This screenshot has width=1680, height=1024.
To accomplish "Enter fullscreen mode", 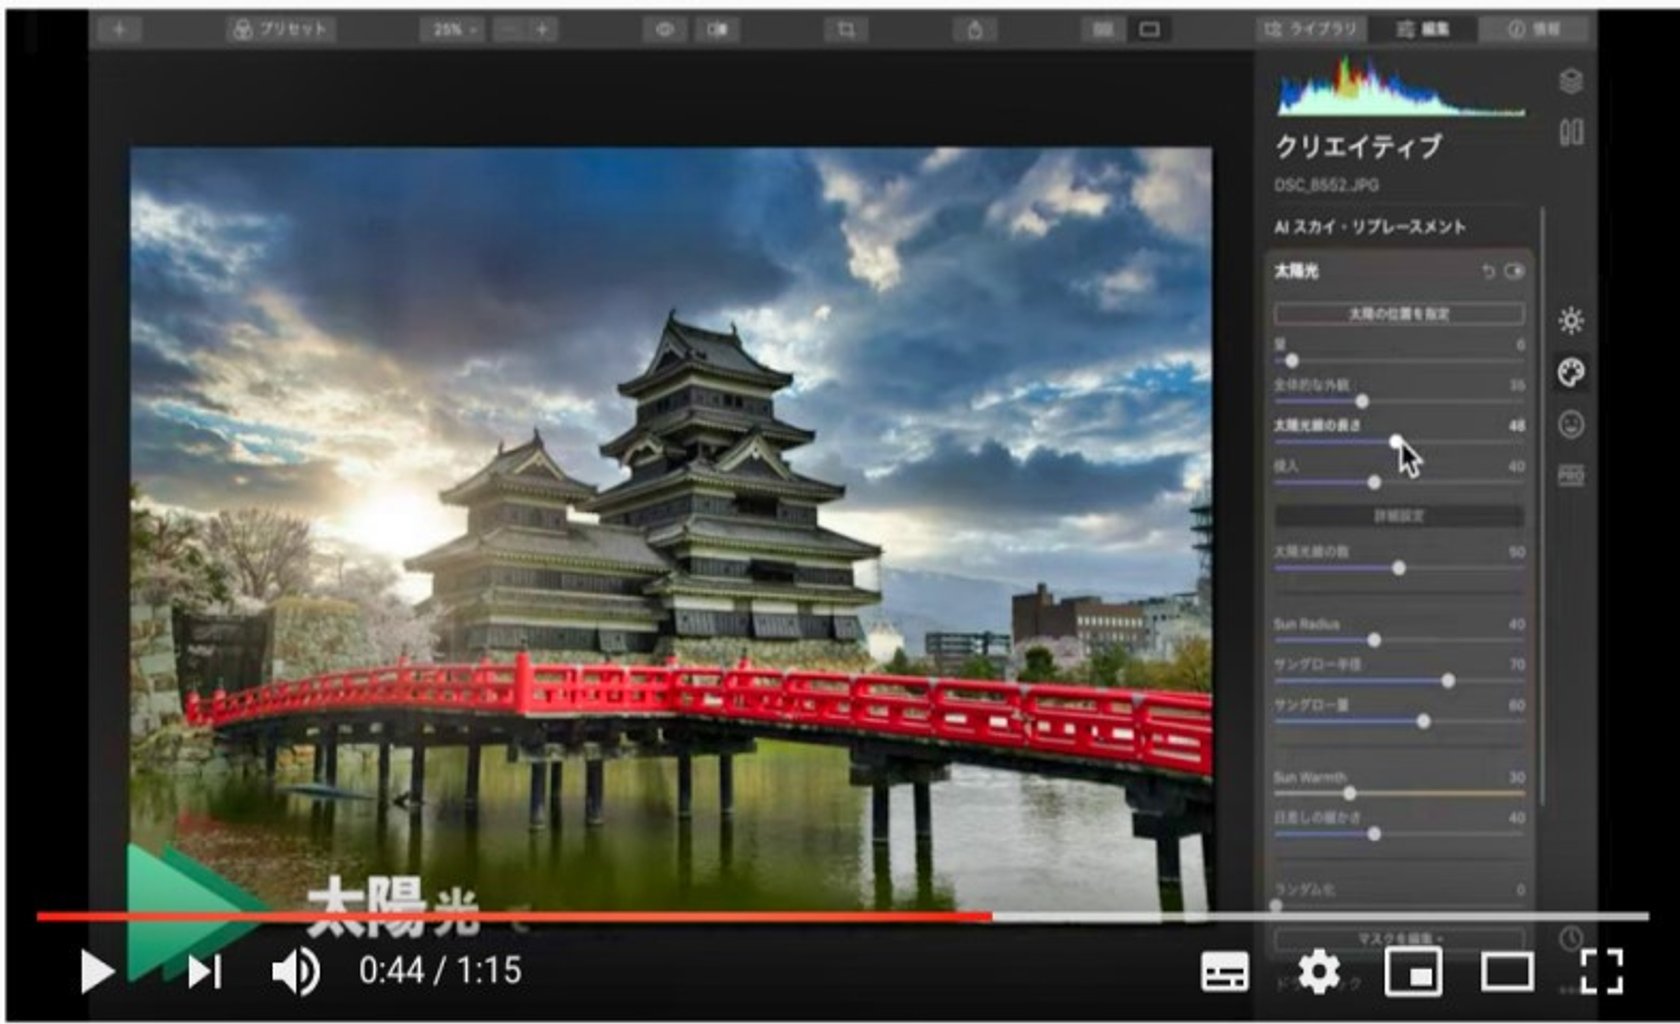I will coord(1601,971).
